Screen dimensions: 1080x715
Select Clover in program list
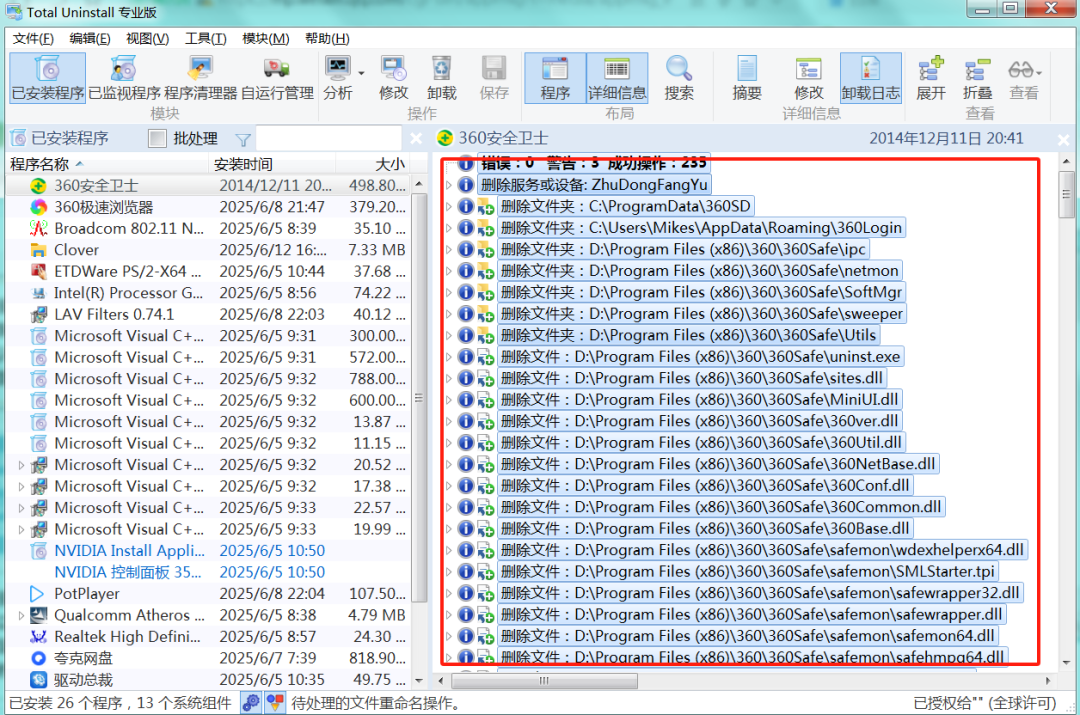tap(209, 249)
